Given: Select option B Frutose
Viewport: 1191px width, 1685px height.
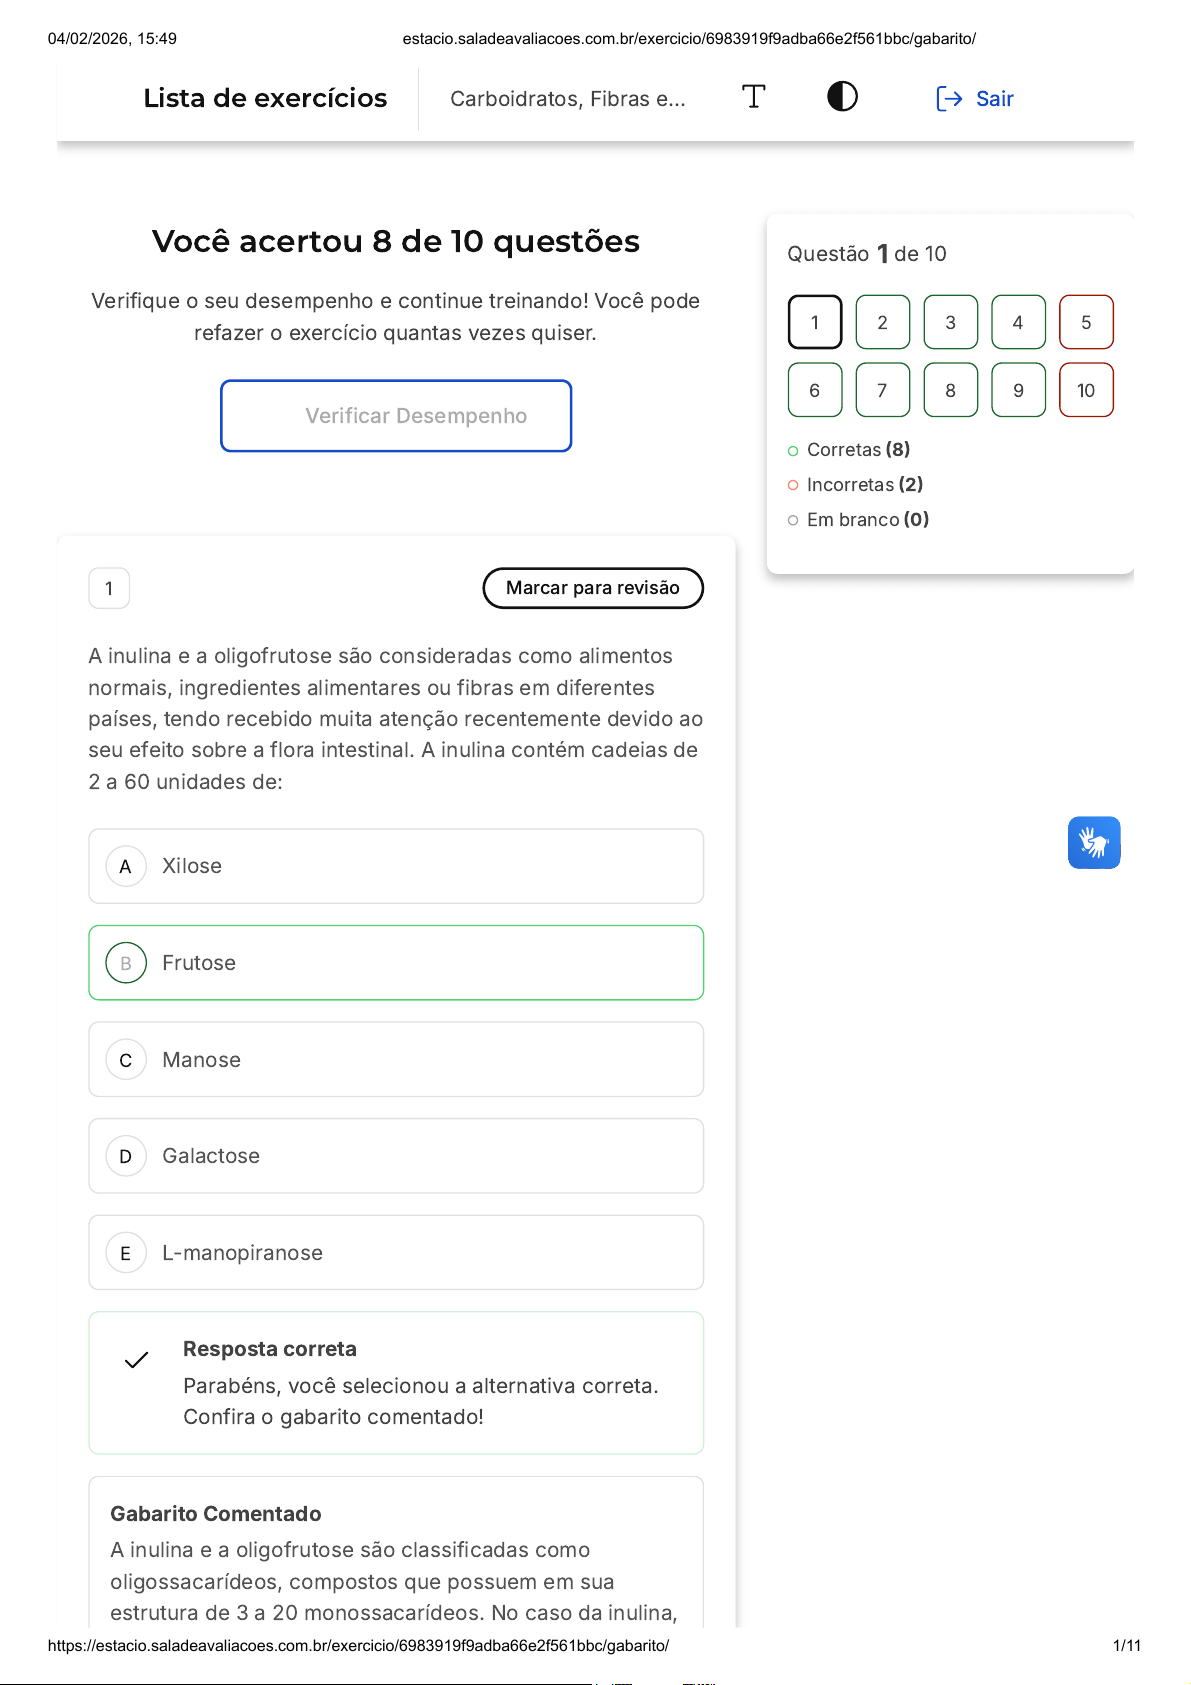Looking at the screenshot, I should (396, 963).
